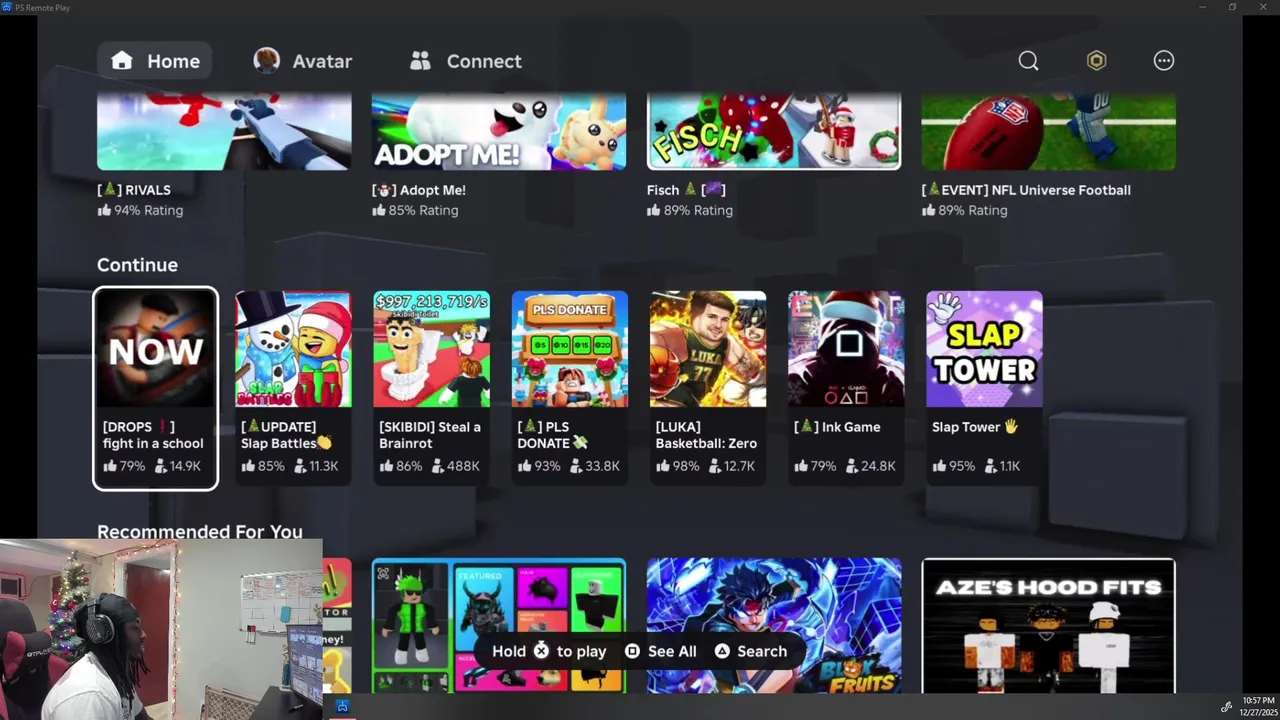Click the Avatar profile picture icon
The height and width of the screenshot is (720, 1280).
pos(266,61)
